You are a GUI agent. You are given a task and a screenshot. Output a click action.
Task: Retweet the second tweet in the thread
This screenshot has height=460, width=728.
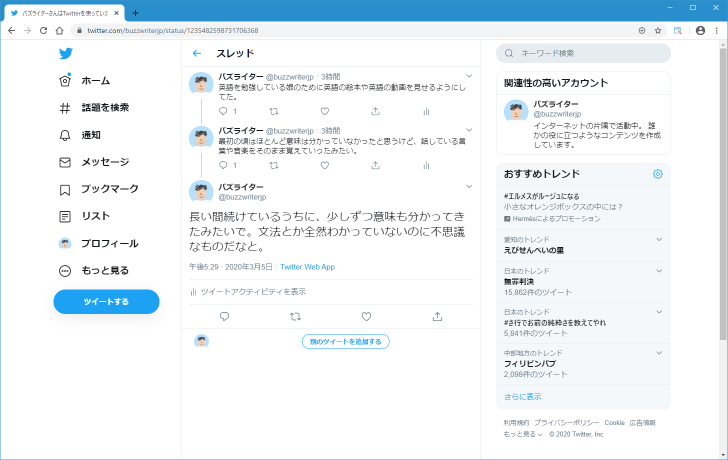274,165
